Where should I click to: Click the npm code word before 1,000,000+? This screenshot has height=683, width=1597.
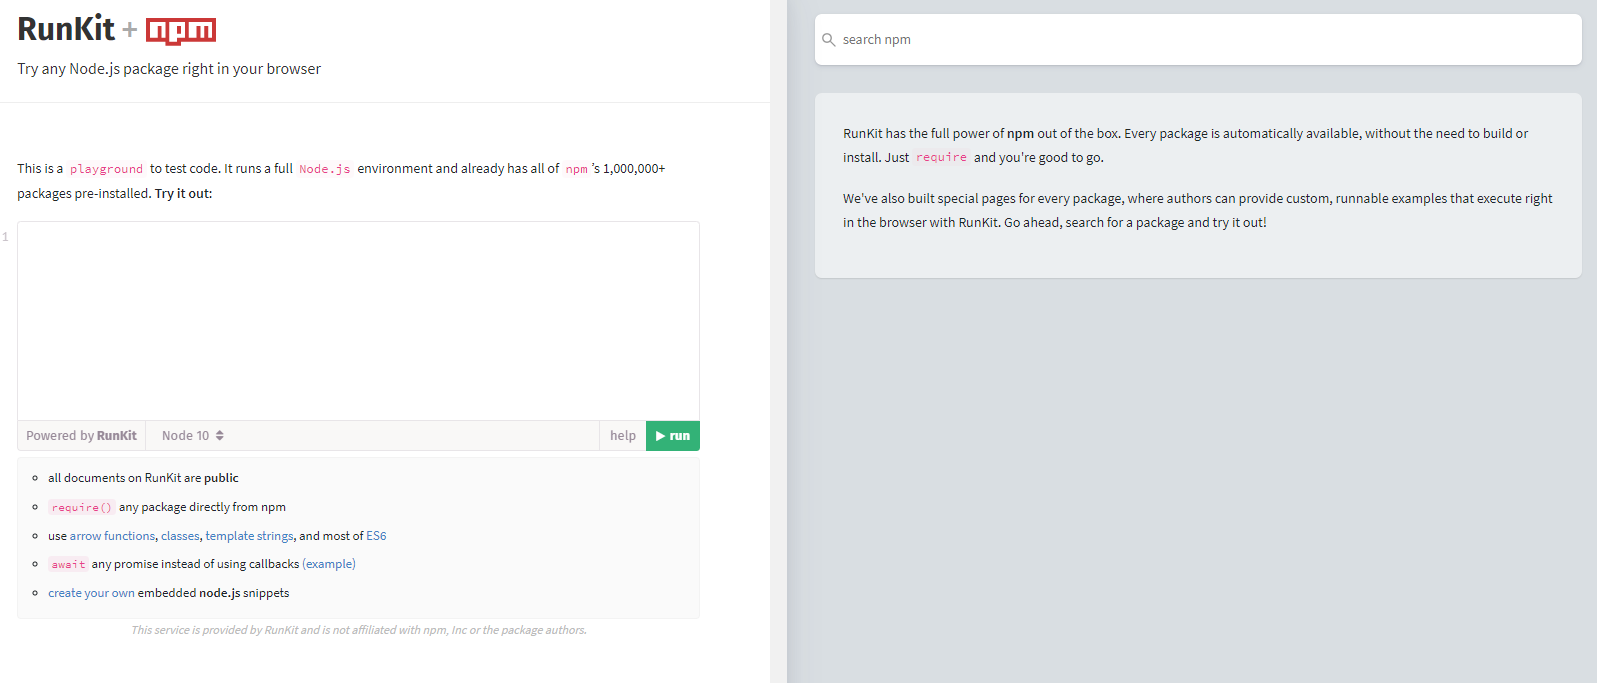click(577, 169)
